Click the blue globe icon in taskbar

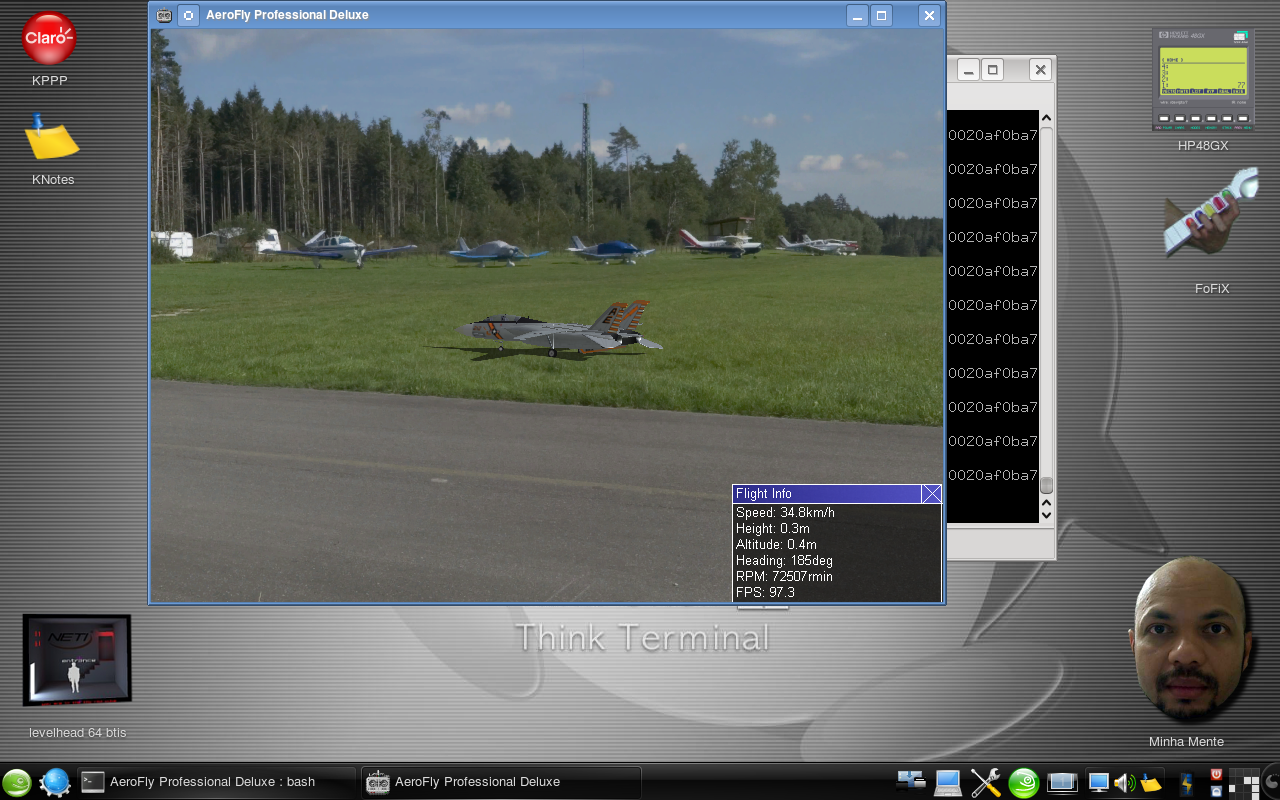pos(55,782)
